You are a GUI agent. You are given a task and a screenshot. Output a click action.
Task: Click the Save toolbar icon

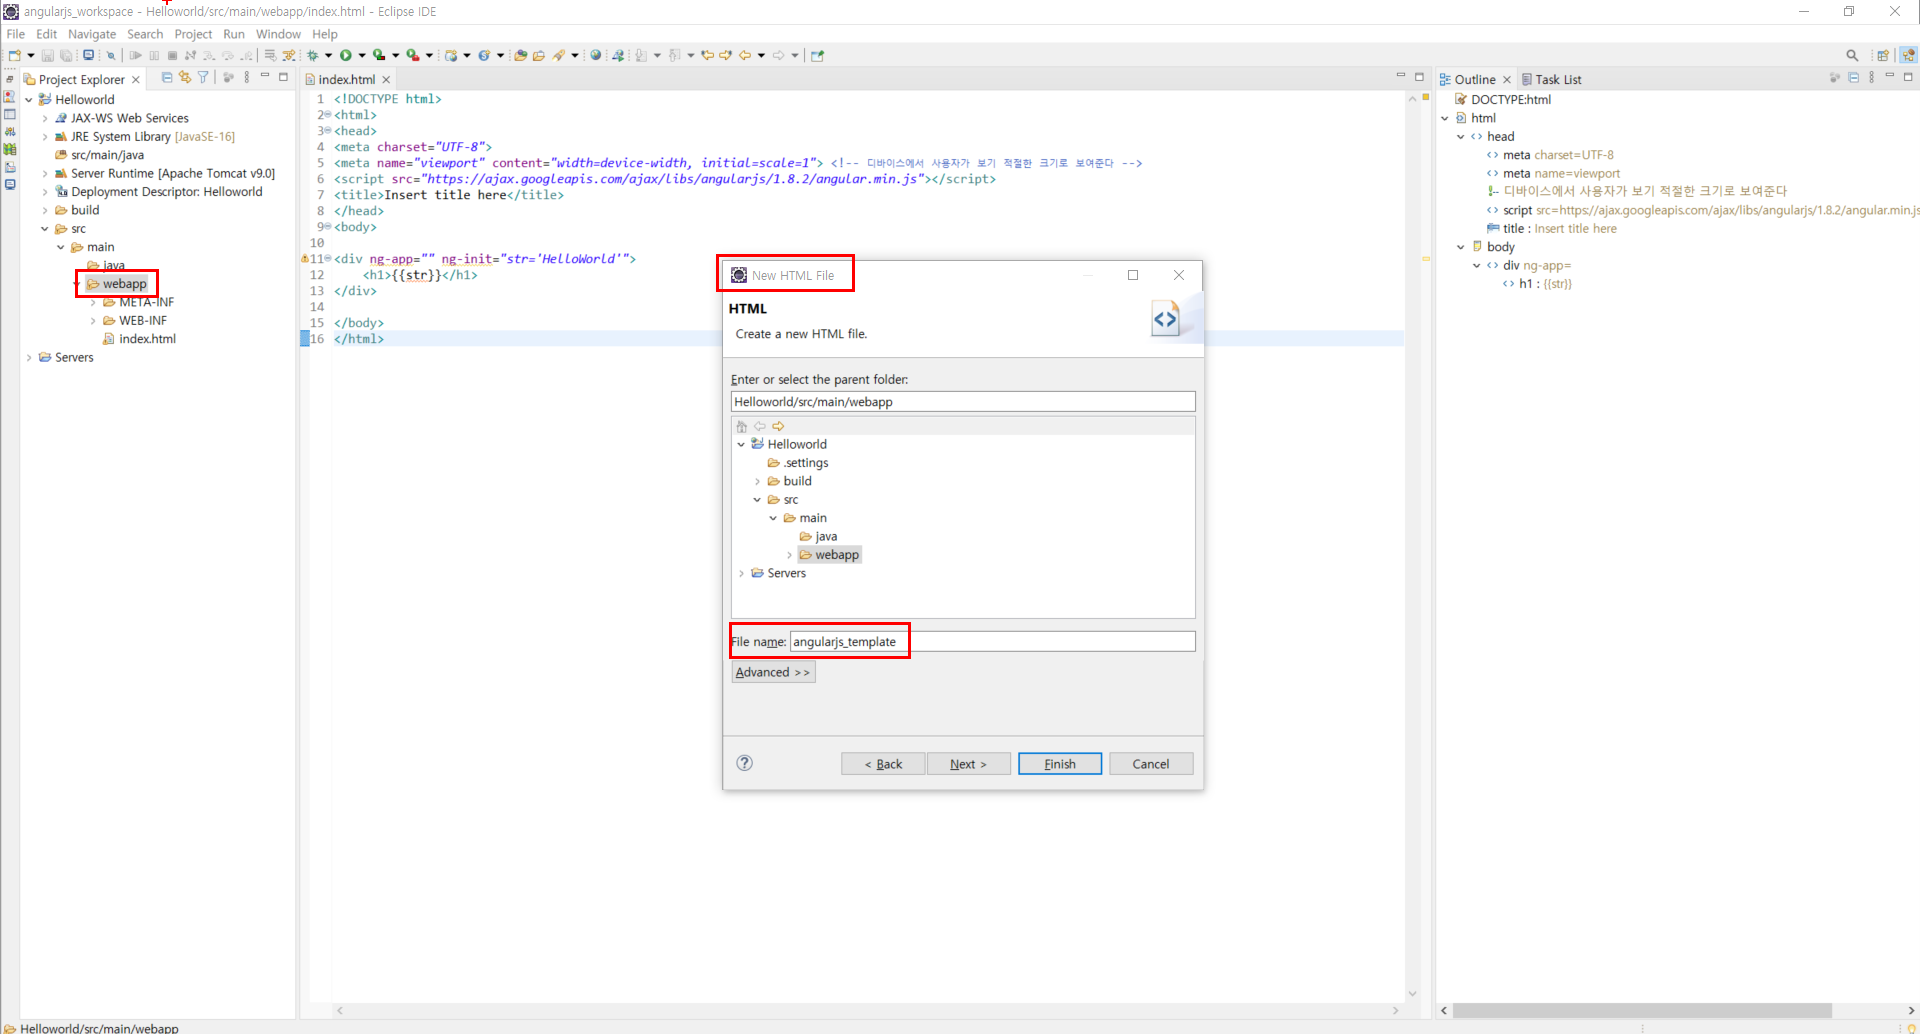point(47,55)
